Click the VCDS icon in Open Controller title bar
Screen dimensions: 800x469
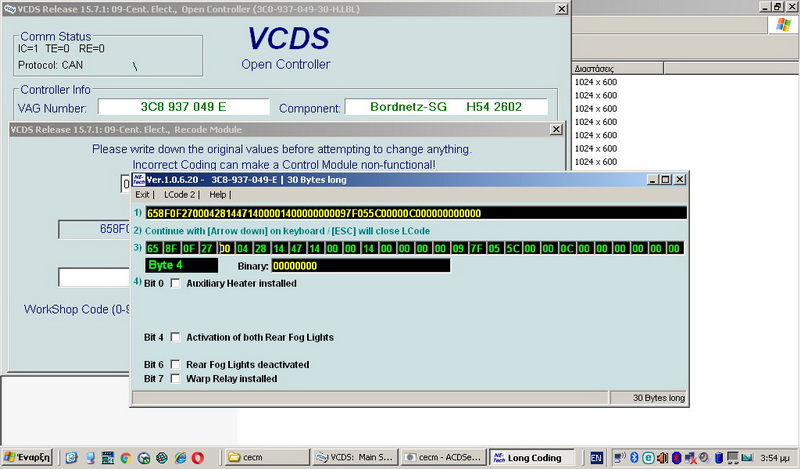9,9
